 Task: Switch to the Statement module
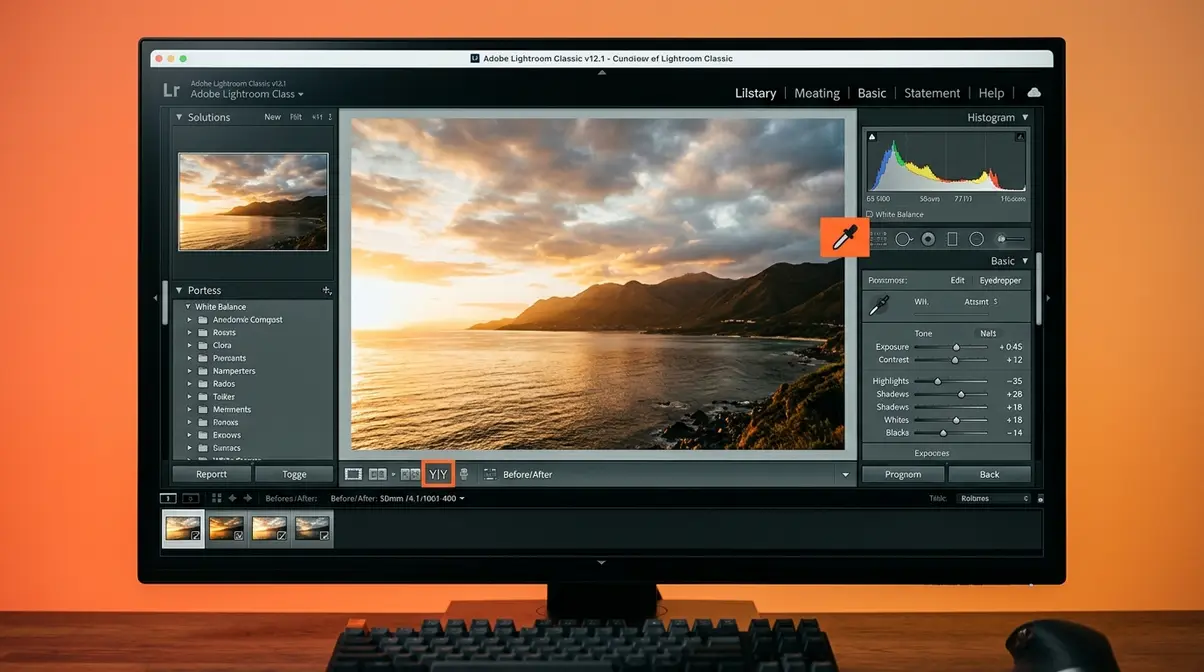(x=932, y=93)
